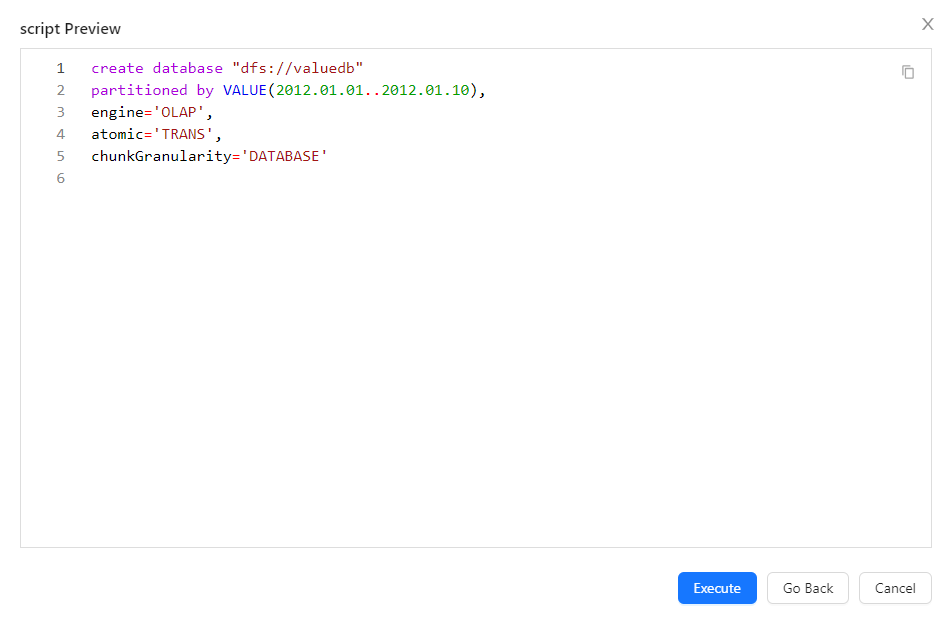Viewport: 952px width, 625px height.
Task: Click line number 5 in the gutter
Action: (60, 157)
